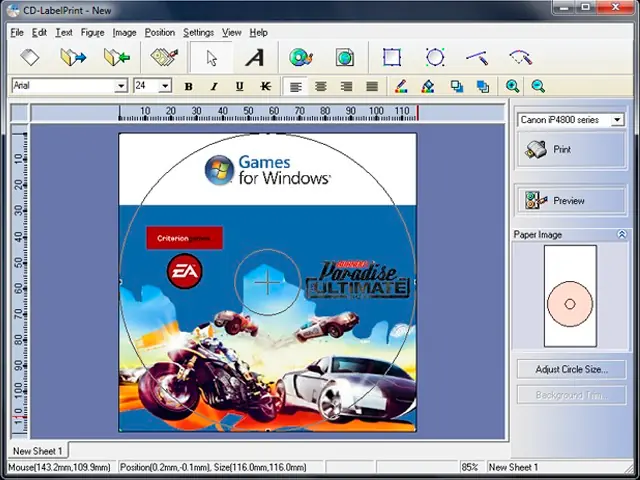The image size is (640, 480).
Task: Select the curved line arc tool
Action: (x=521, y=57)
